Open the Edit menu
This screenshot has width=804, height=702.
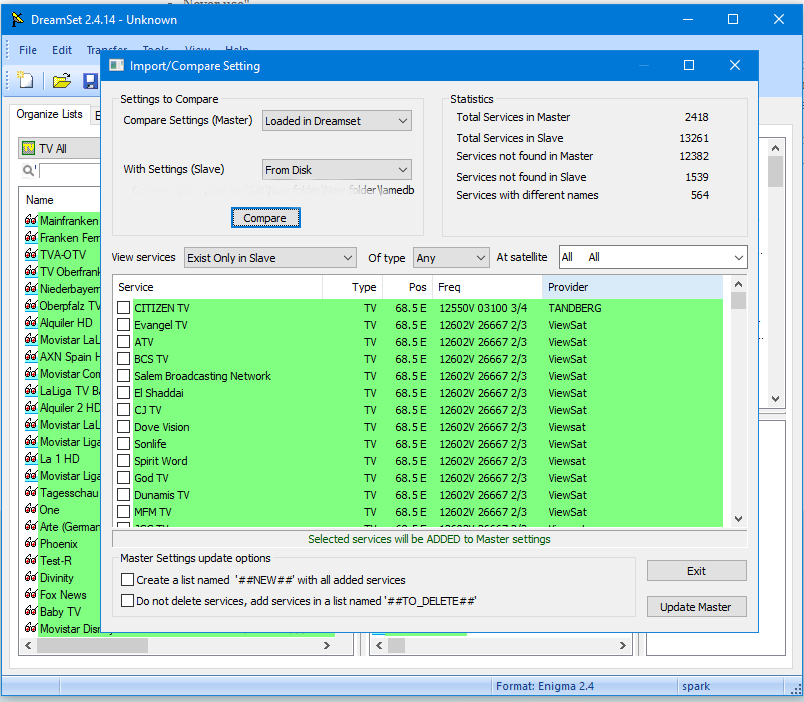62,50
